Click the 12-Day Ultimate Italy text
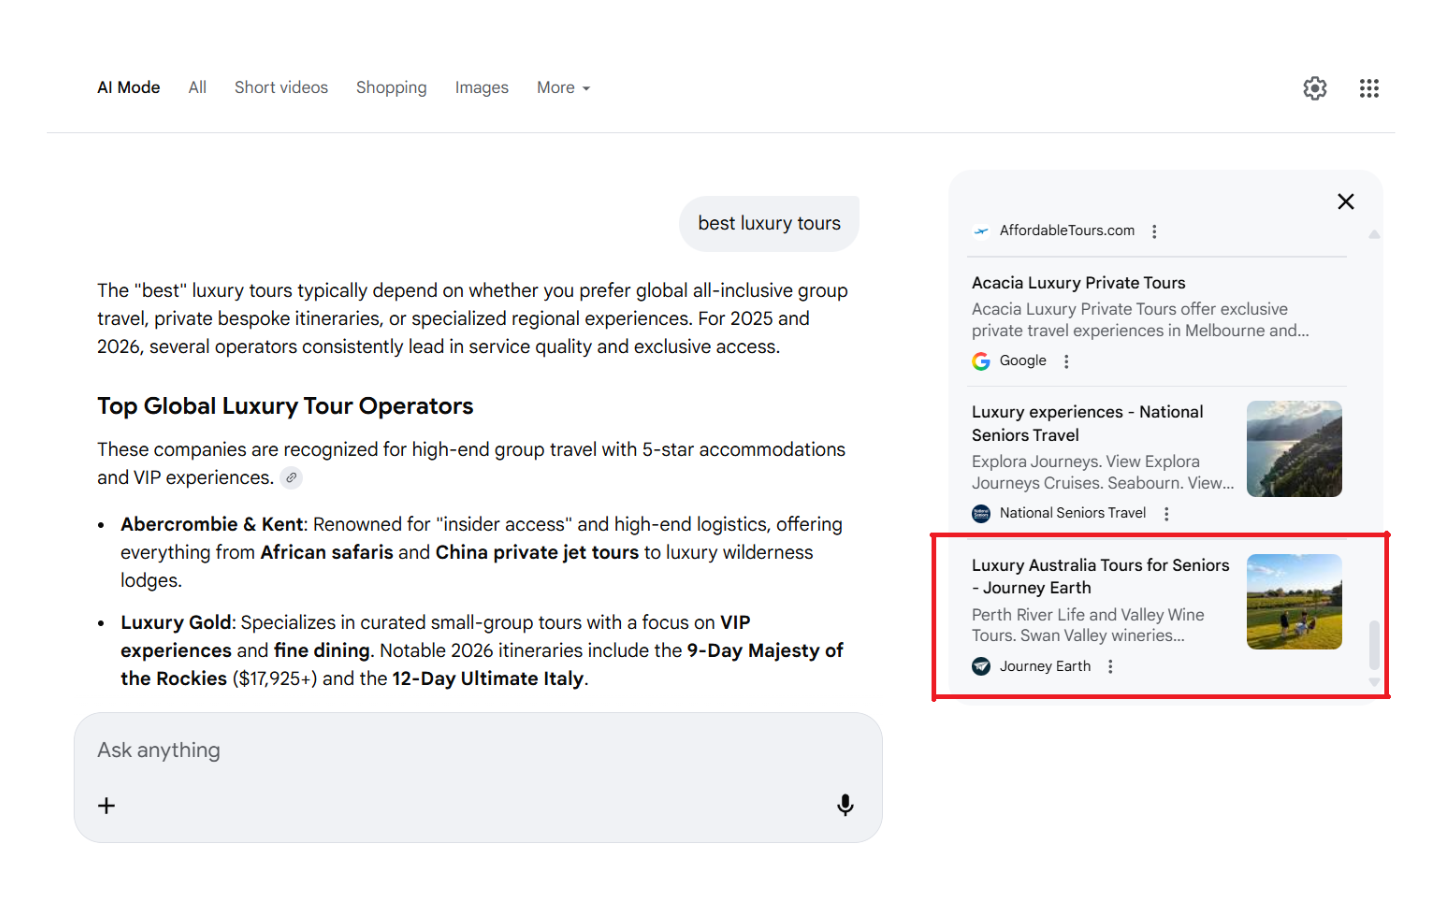The height and width of the screenshot is (911, 1442). pos(488,678)
